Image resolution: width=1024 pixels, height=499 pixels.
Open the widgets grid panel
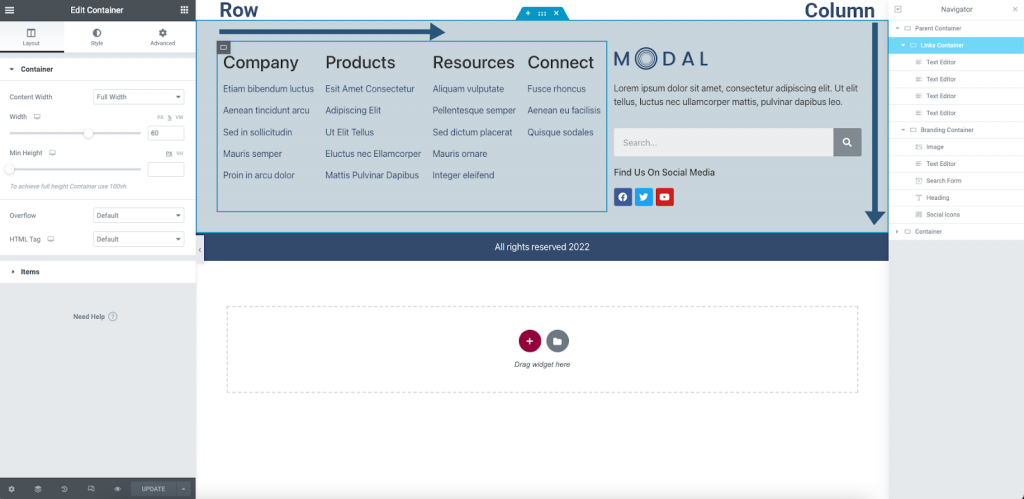[184, 10]
